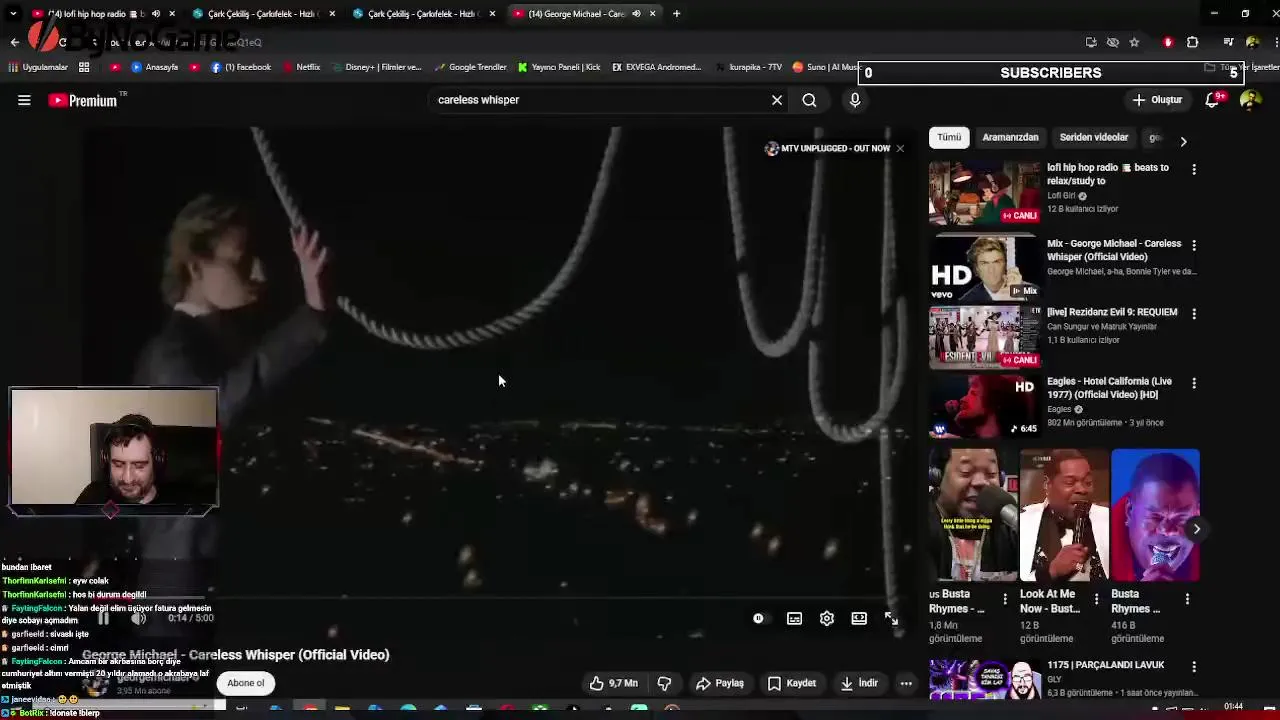The width and height of the screenshot is (1280, 720).
Task: Open options for Eagles - Hotel California video
Action: 1194,383
